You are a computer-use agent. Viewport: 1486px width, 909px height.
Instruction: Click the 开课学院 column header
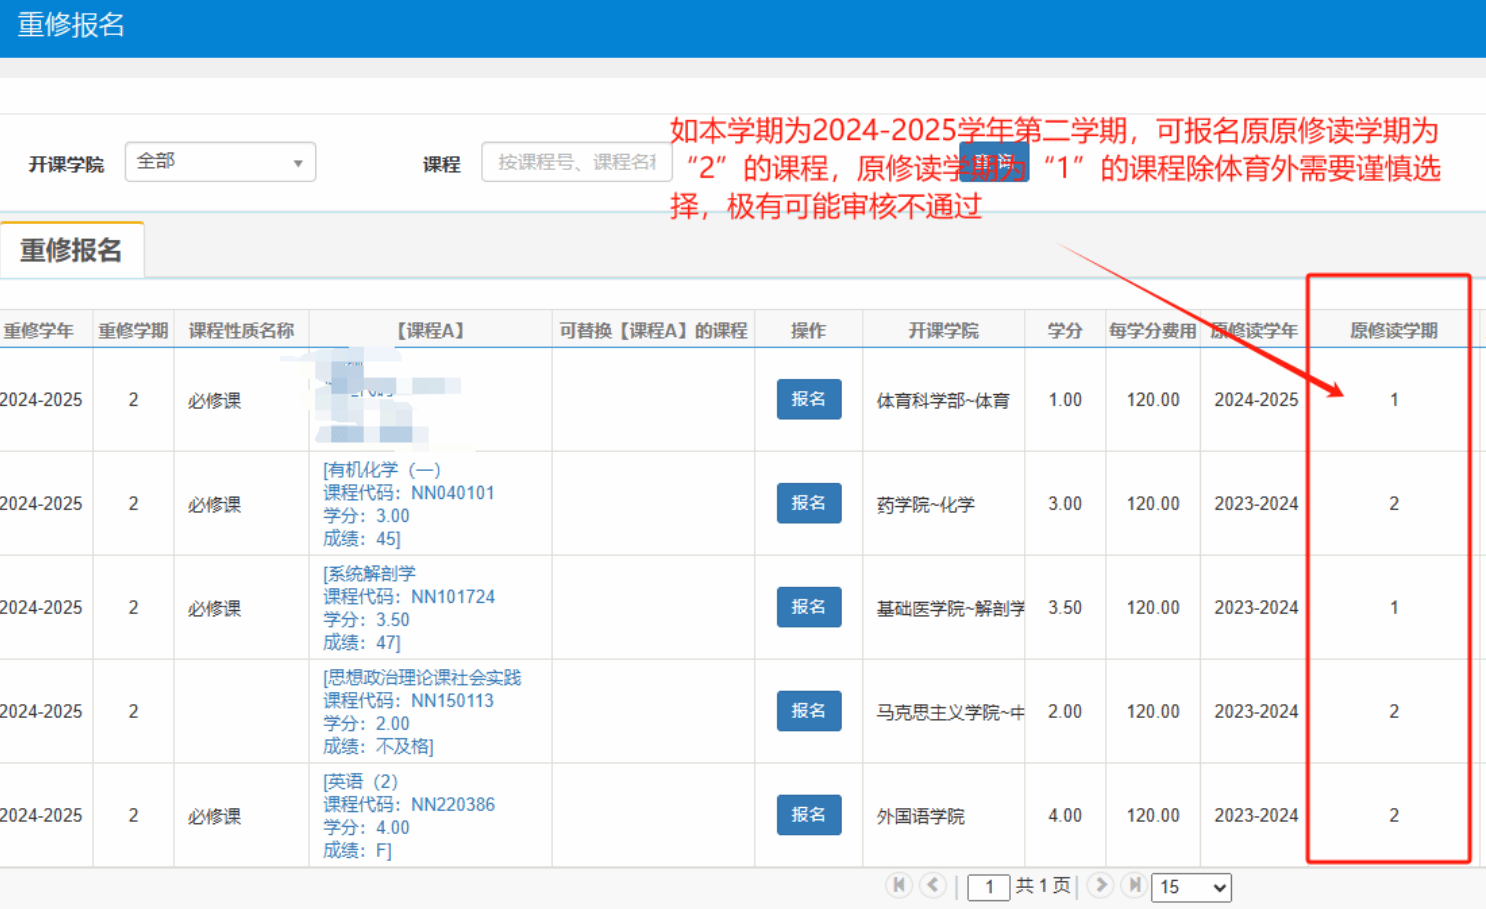(942, 330)
